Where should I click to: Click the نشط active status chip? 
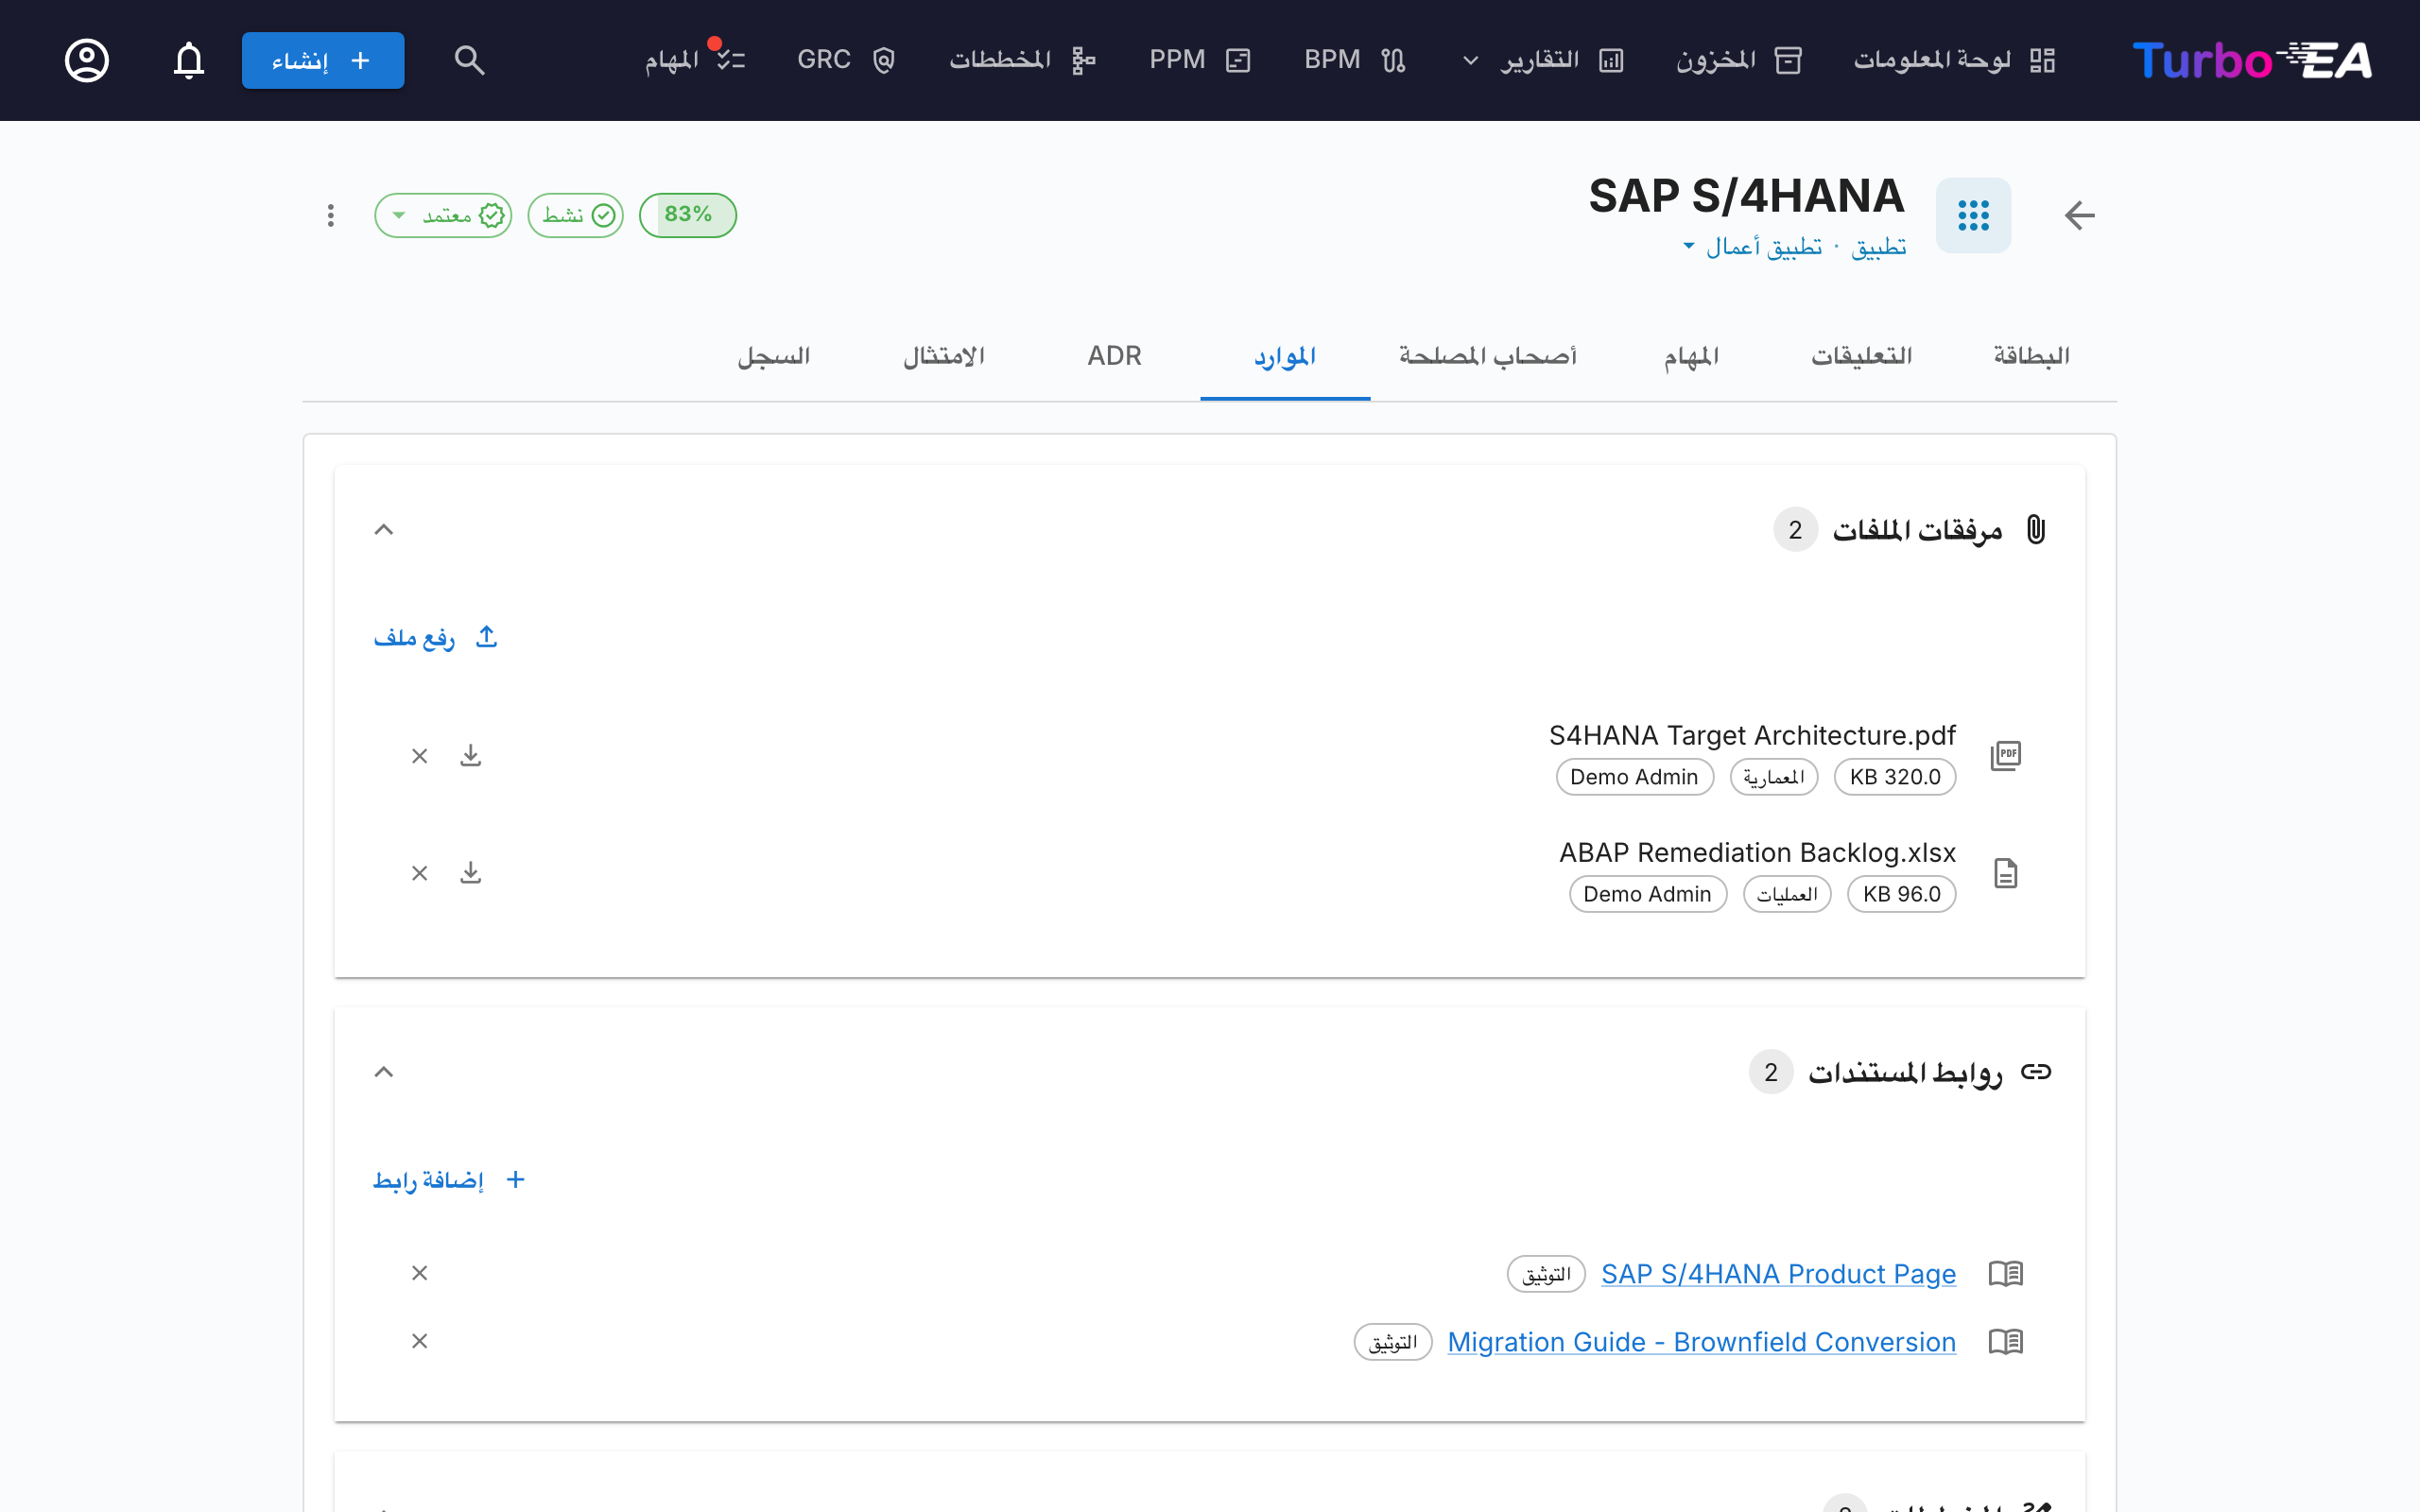coord(576,215)
